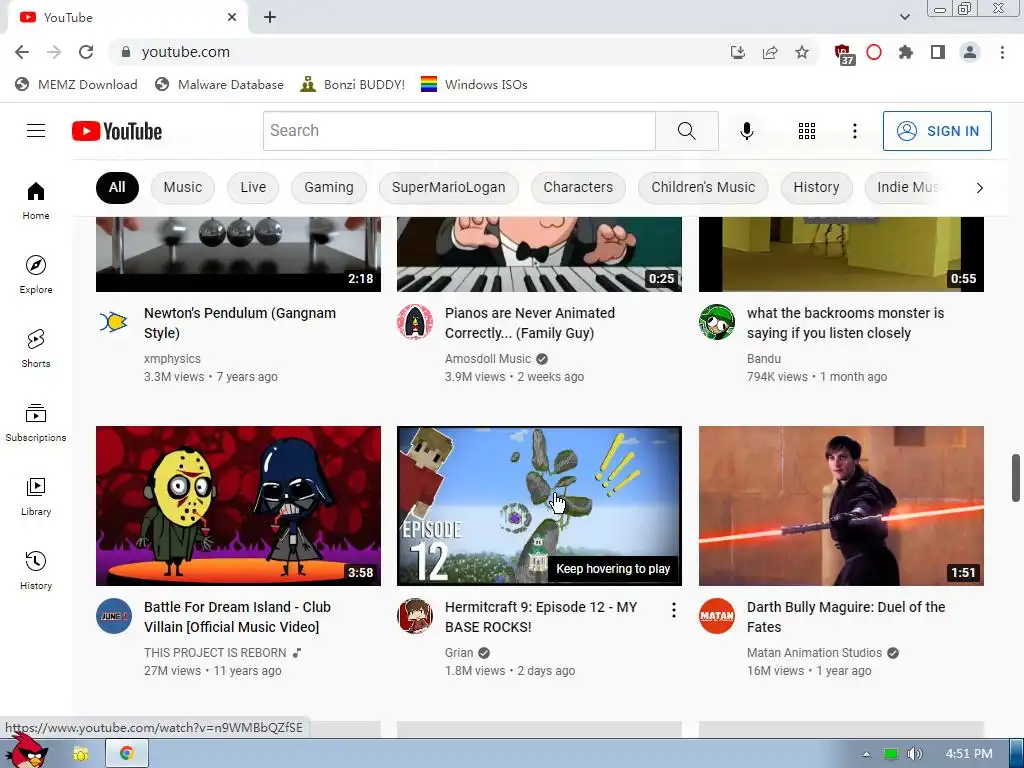Open the Family Guy piano thumbnail
Image resolution: width=1024 pixels, height=768 pixels.
tap(539, 254)
